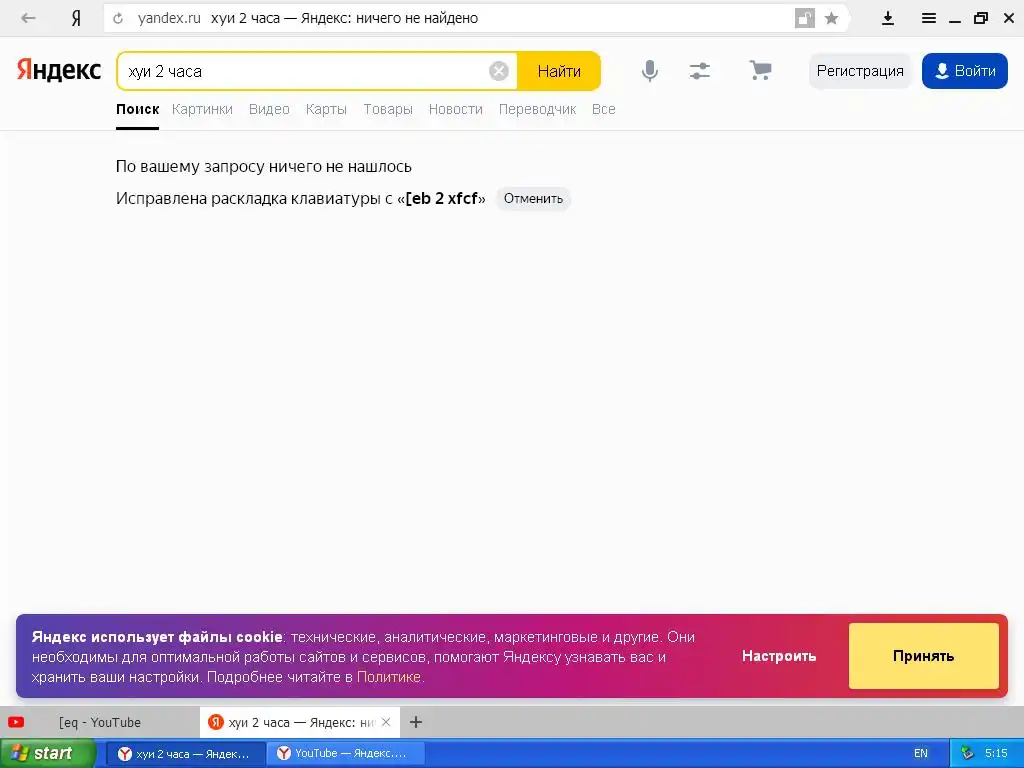The width and height of the screenshot is (1024, 768).
Task: Click the Войти login button
Action: (x=965, y=71)
